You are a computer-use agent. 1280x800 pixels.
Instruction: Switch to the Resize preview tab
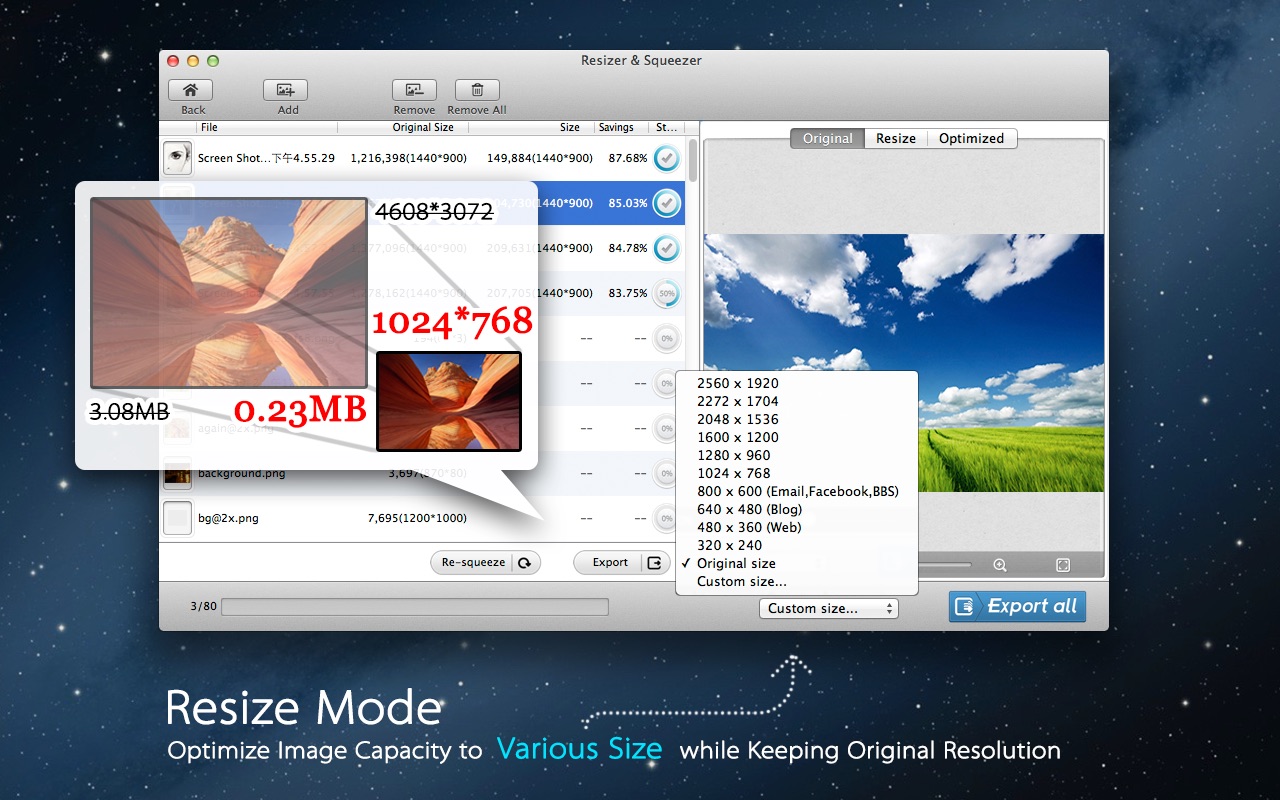point(896,139)
